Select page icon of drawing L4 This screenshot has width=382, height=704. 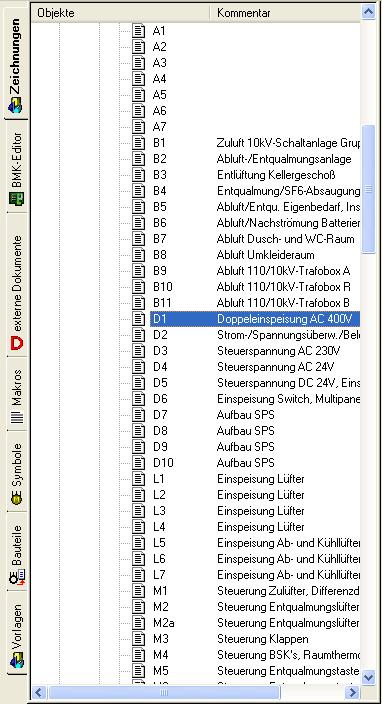(139, 527)
